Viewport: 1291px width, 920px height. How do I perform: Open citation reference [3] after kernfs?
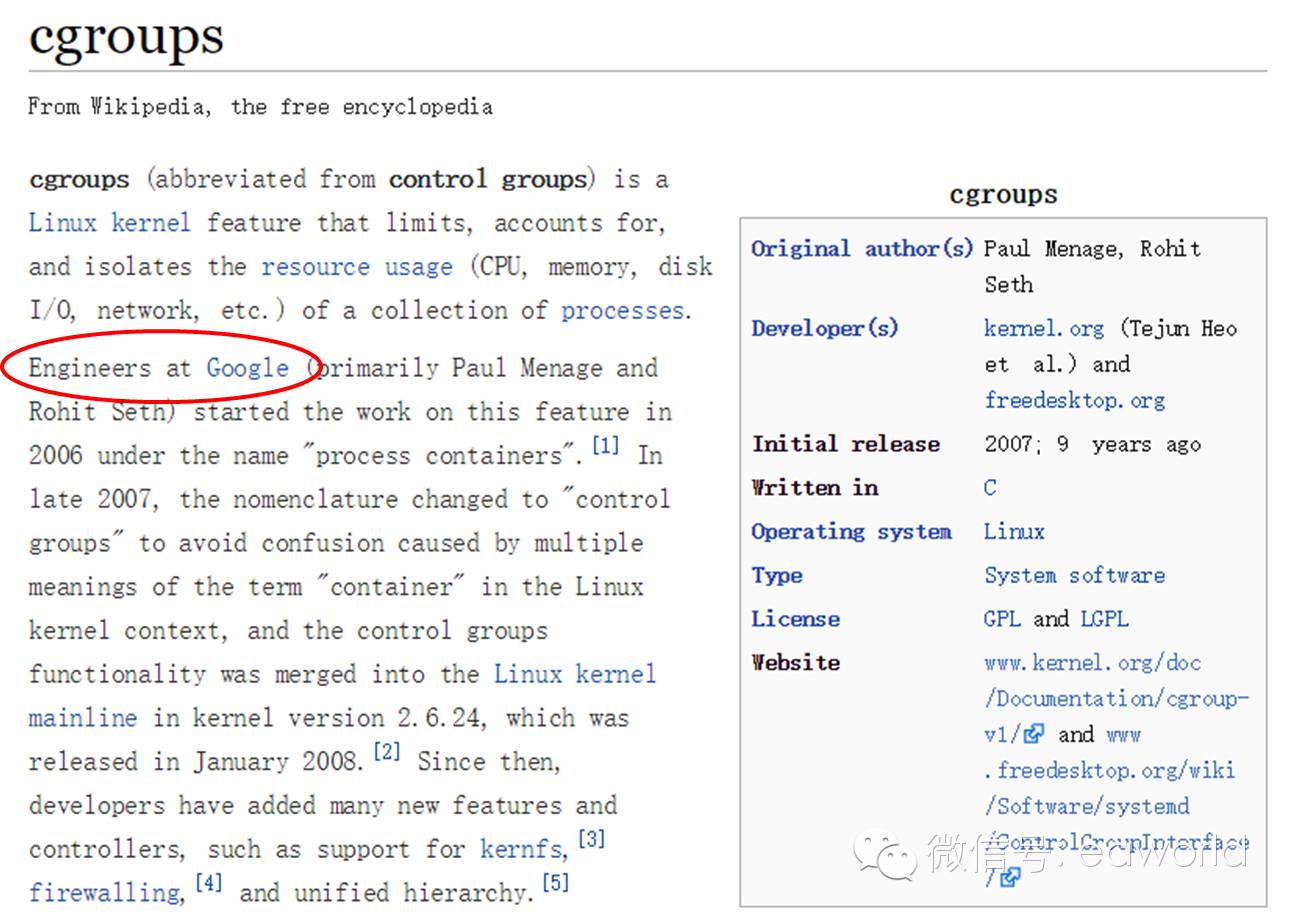591,839
